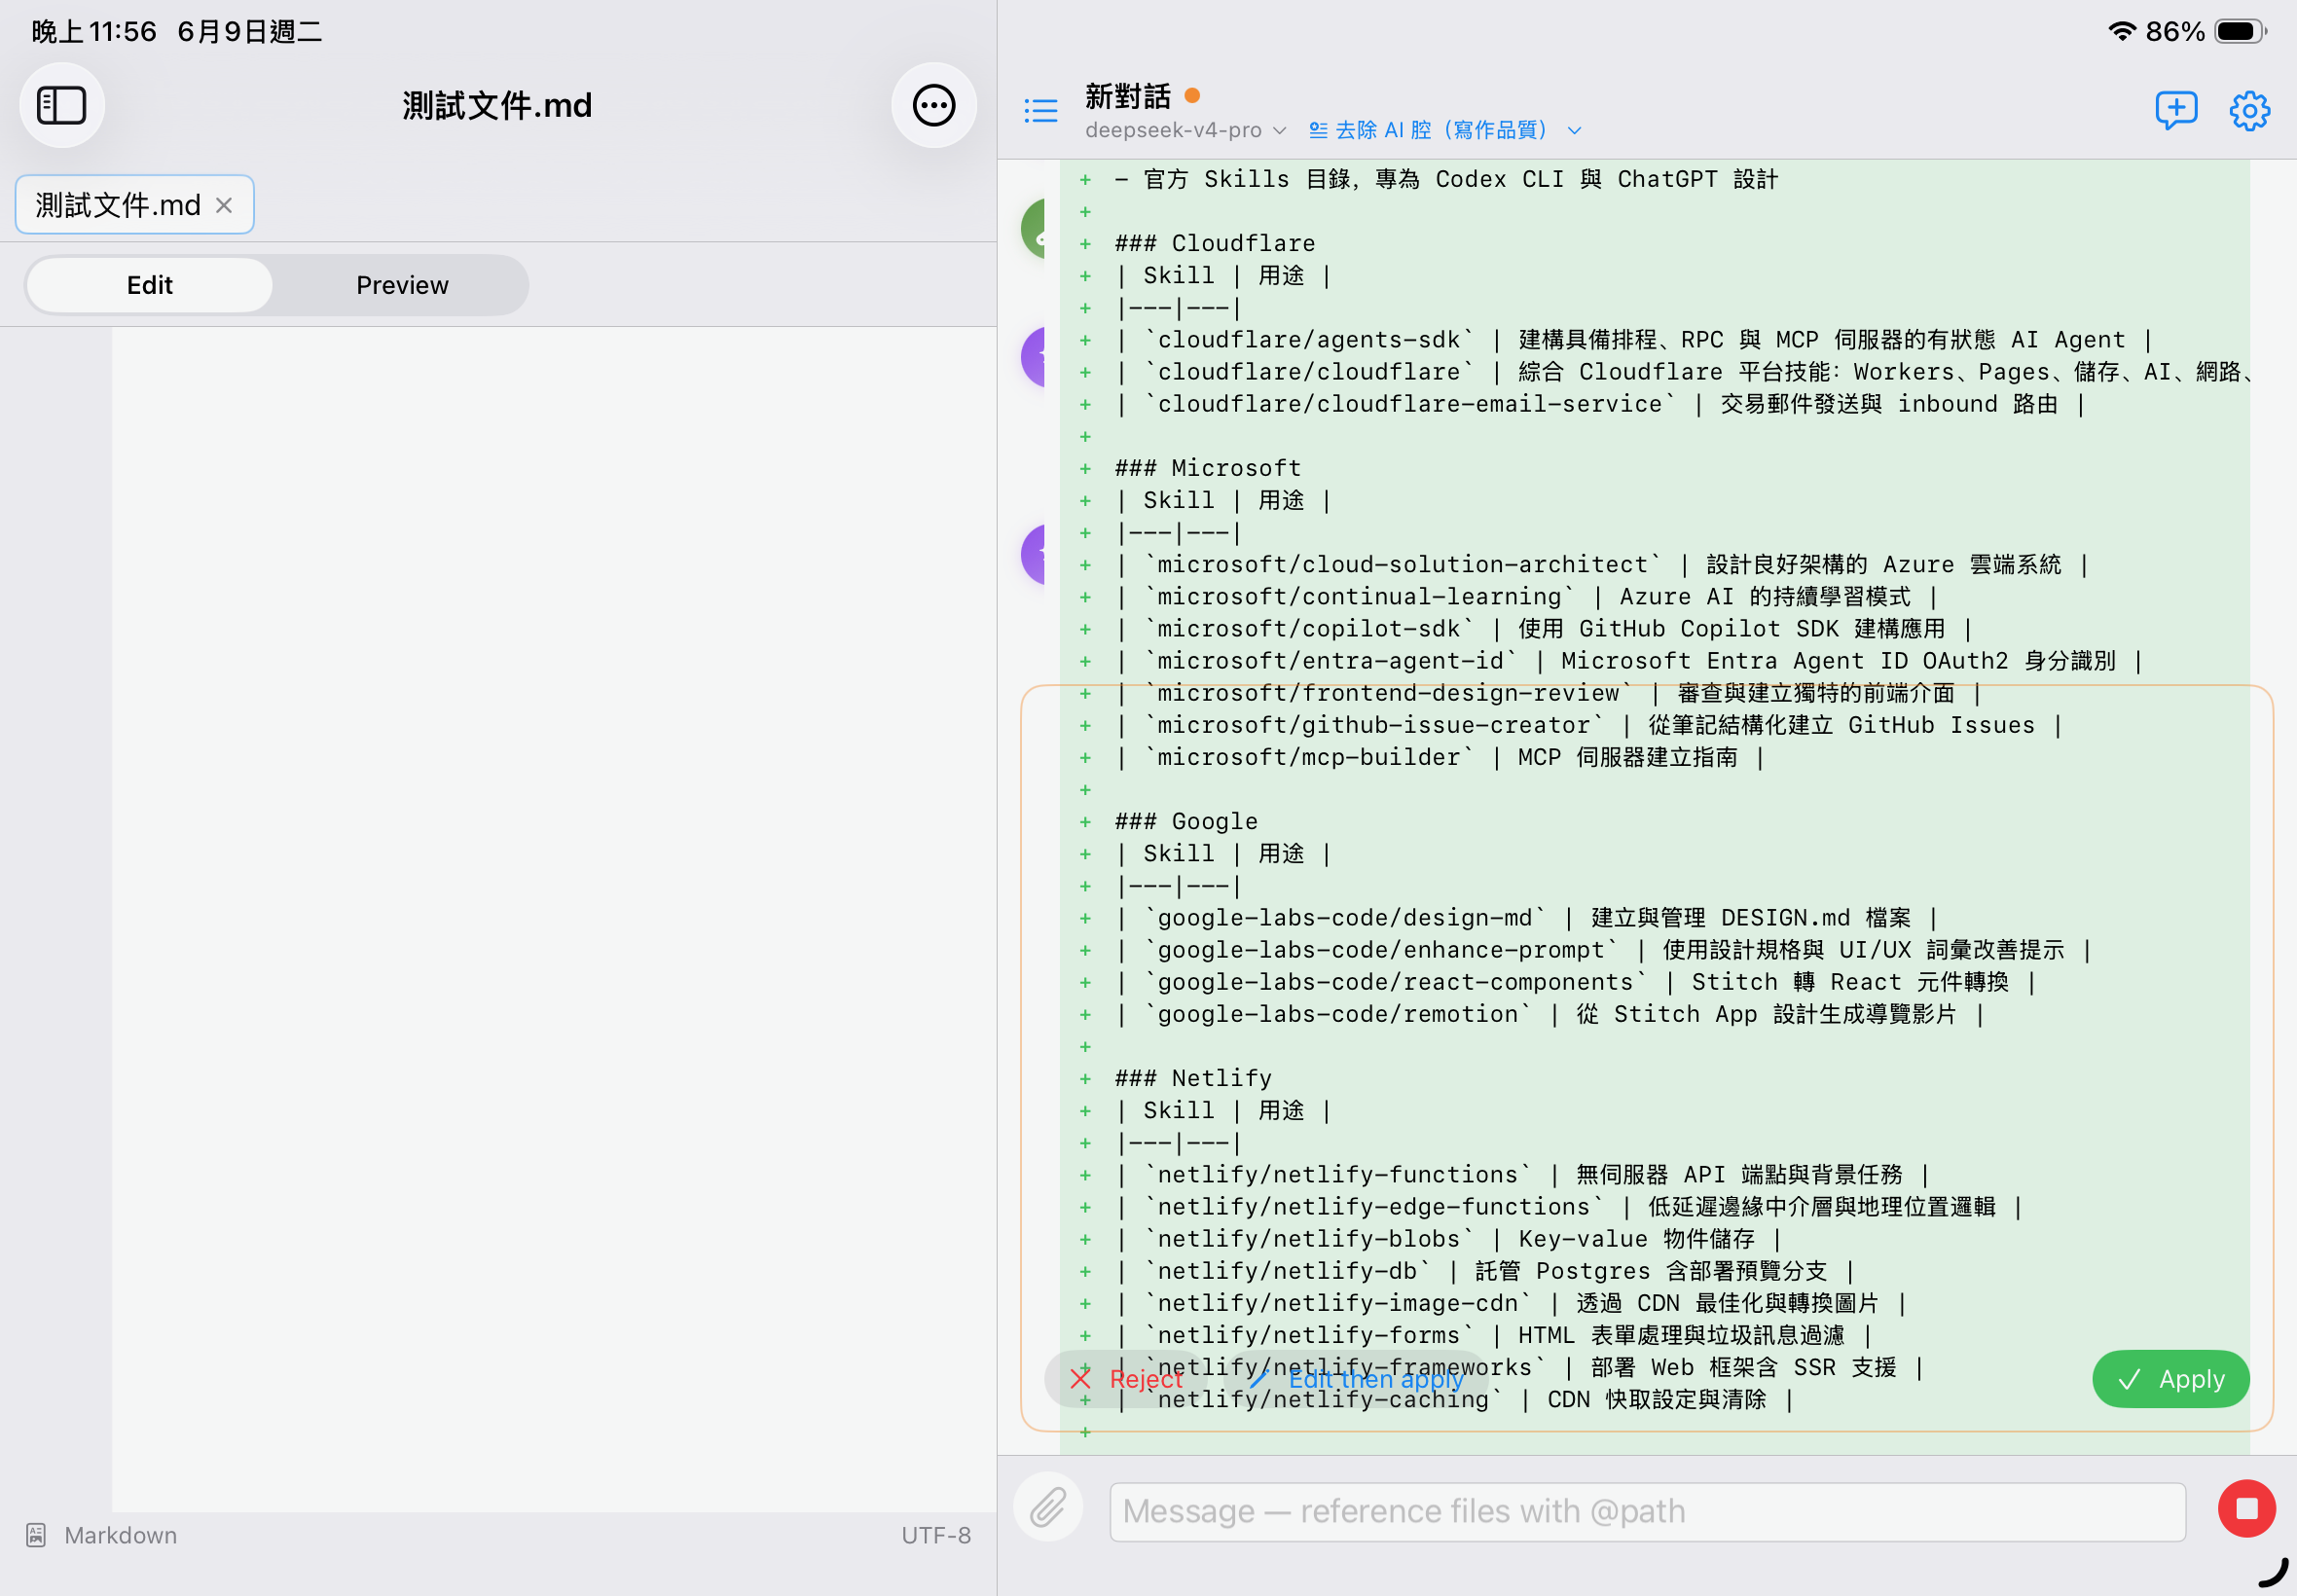
Task: Stop generation with red stop button
Action: (x=2247, y=1508)
